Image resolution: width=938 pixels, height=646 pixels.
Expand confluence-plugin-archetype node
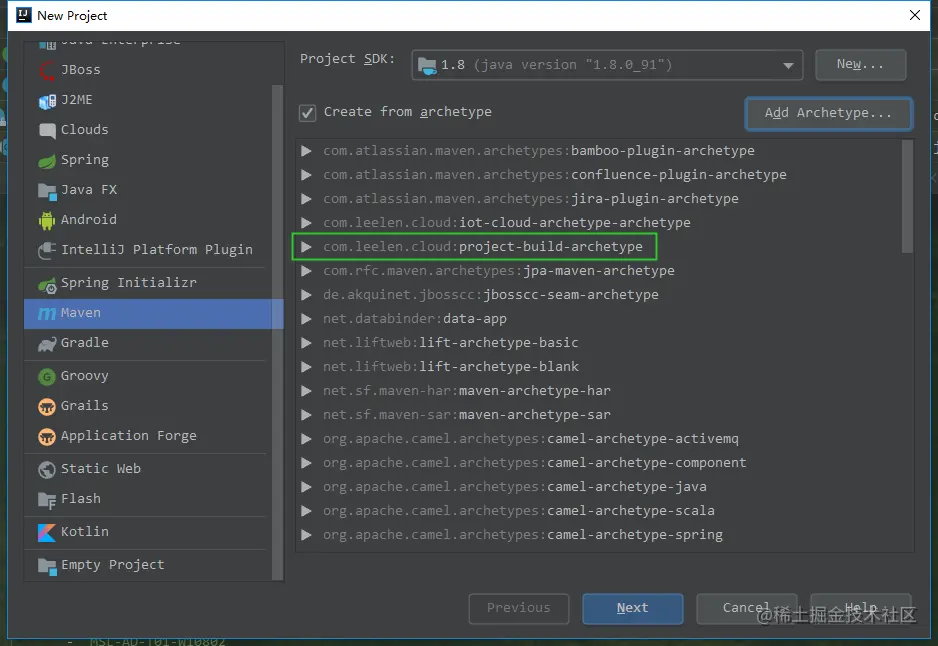306,175
